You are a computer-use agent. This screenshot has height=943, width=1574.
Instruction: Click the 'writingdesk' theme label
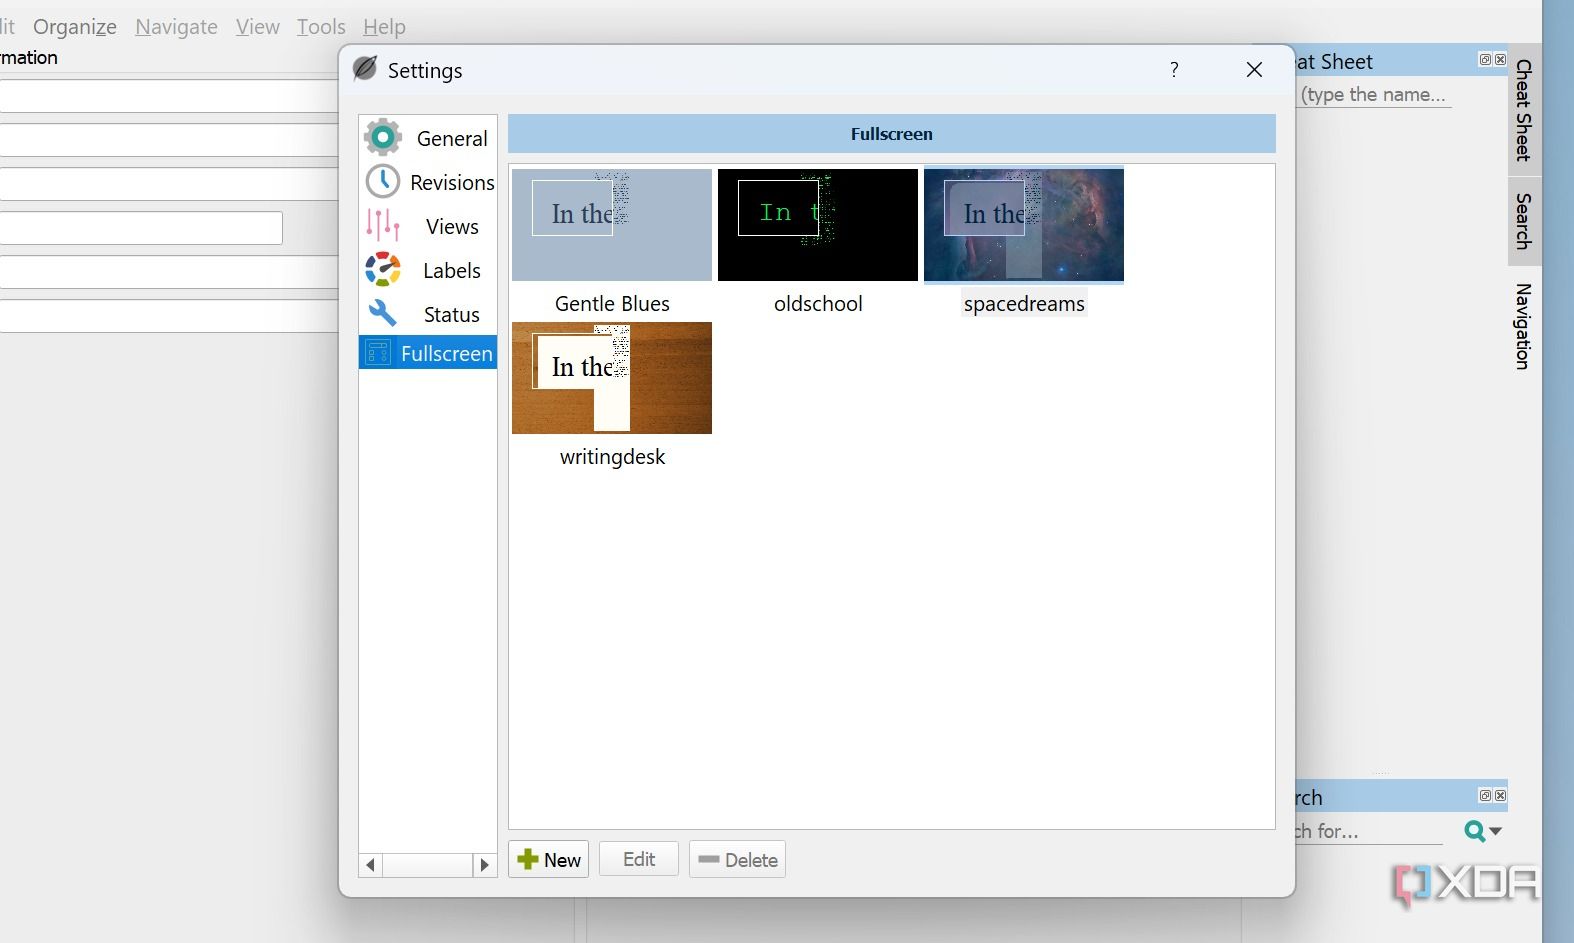(x=612, y=456)
